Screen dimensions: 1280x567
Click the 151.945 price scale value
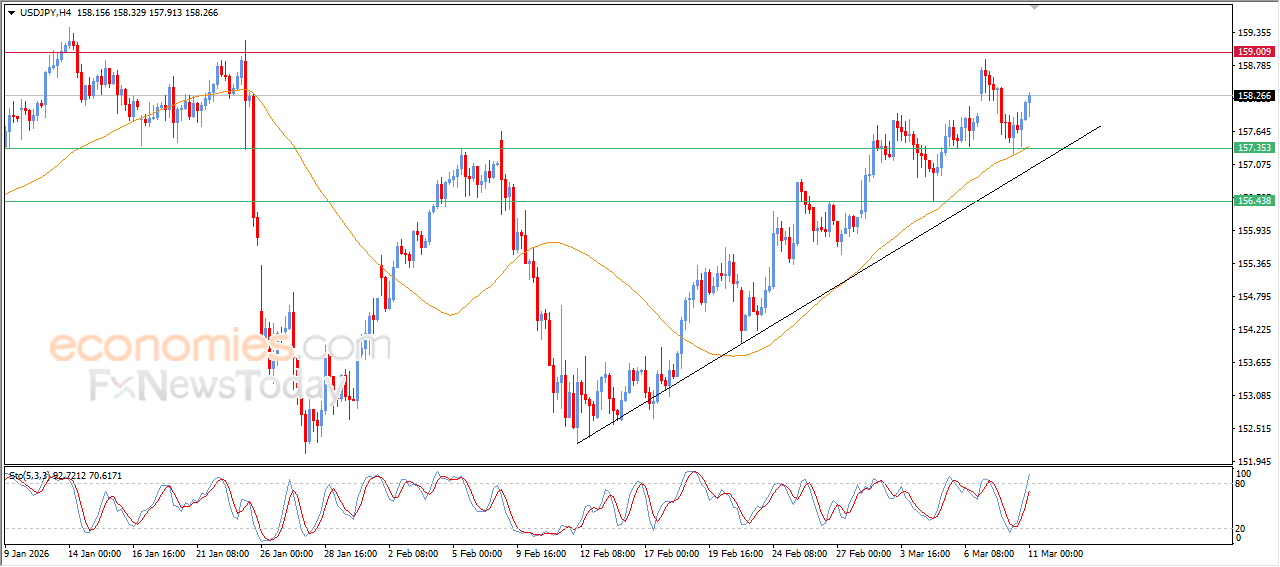coord(1254,461)
